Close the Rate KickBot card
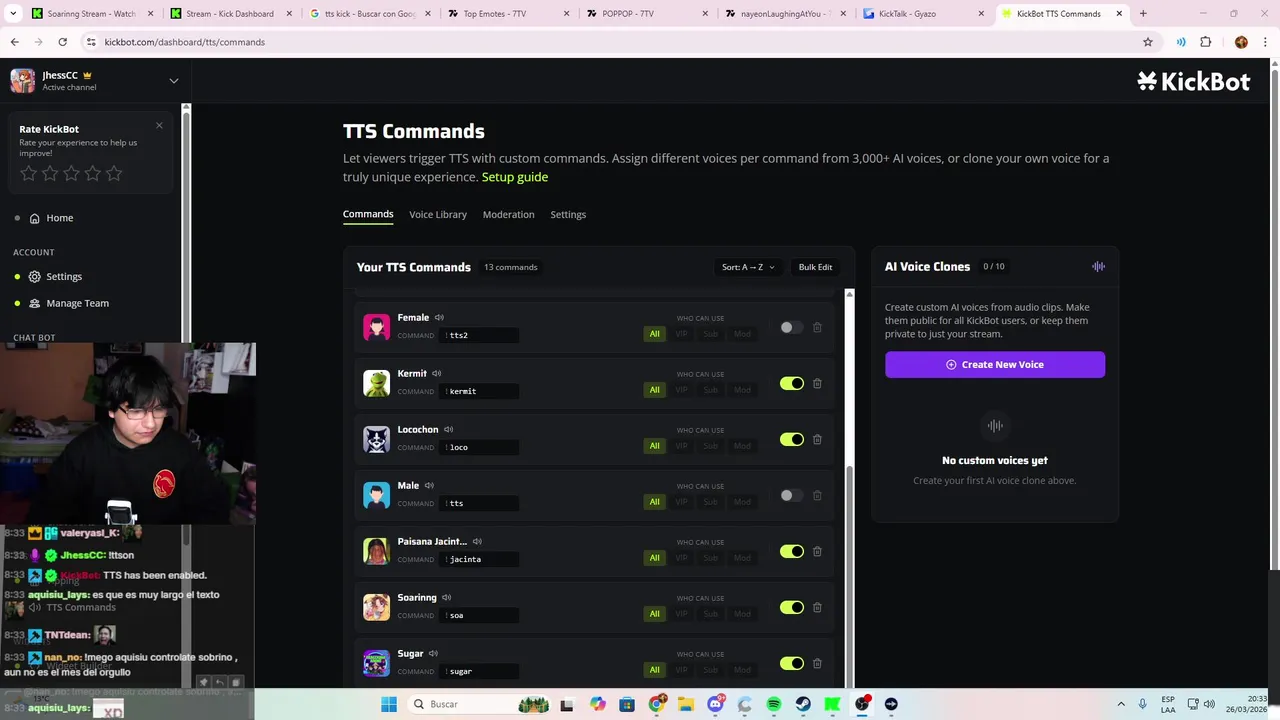 click(159, 126)
